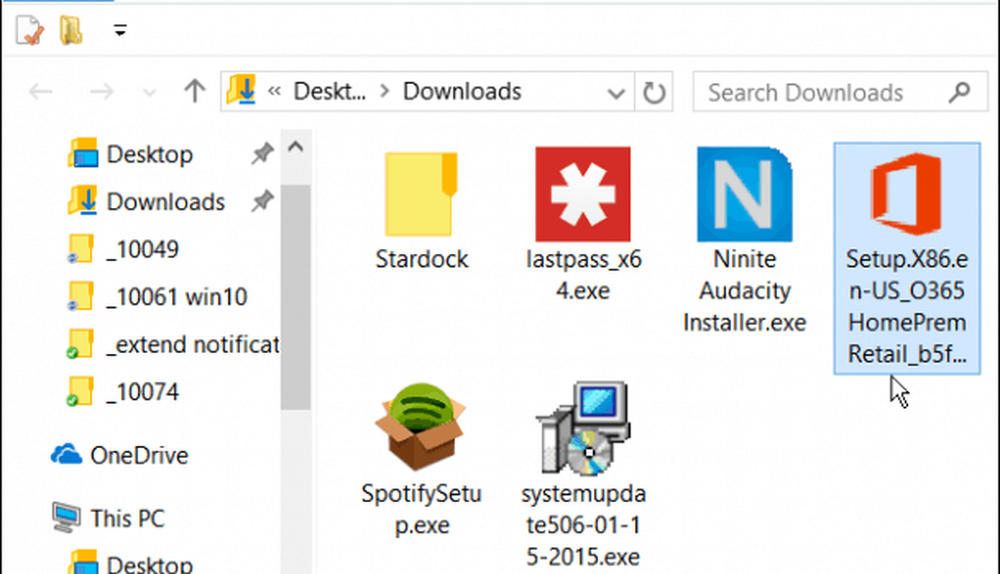Unpin Downloads using its pin icon
The image size is (1000, 574).
coord(262,202)
